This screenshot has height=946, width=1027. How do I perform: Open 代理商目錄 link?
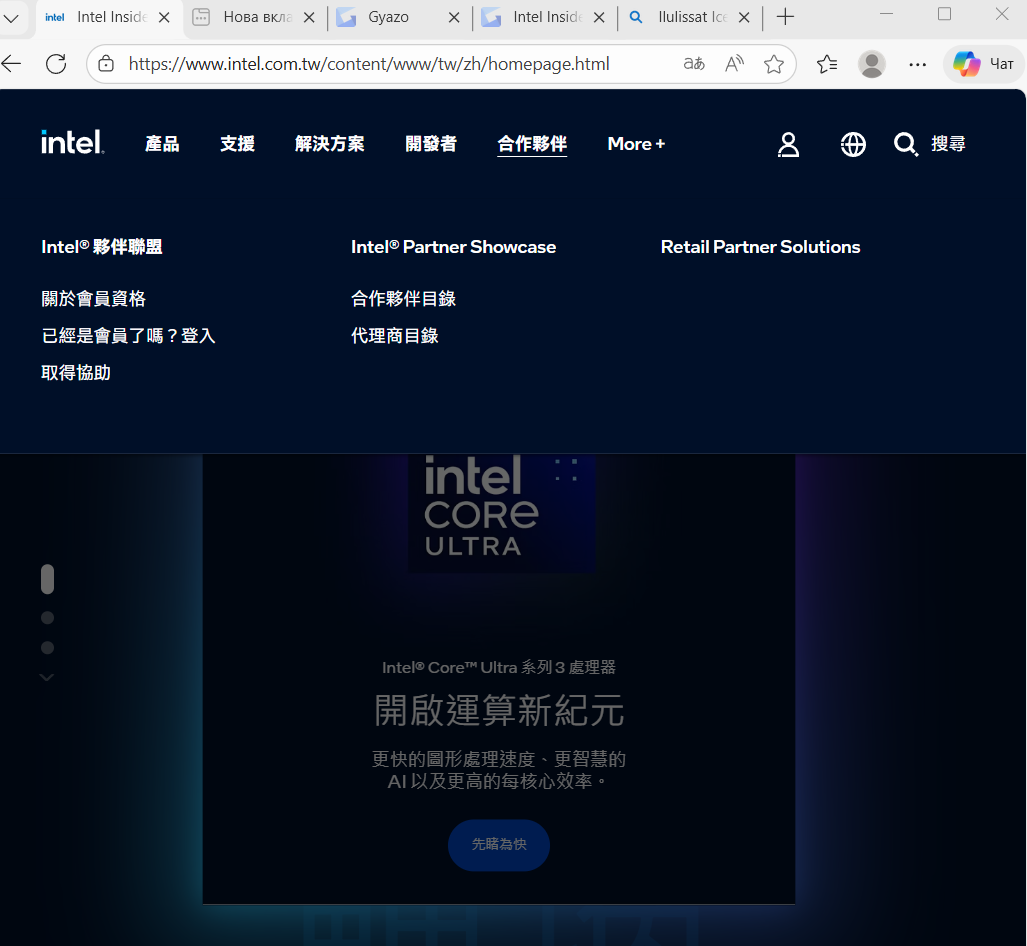tap(394, 335)
